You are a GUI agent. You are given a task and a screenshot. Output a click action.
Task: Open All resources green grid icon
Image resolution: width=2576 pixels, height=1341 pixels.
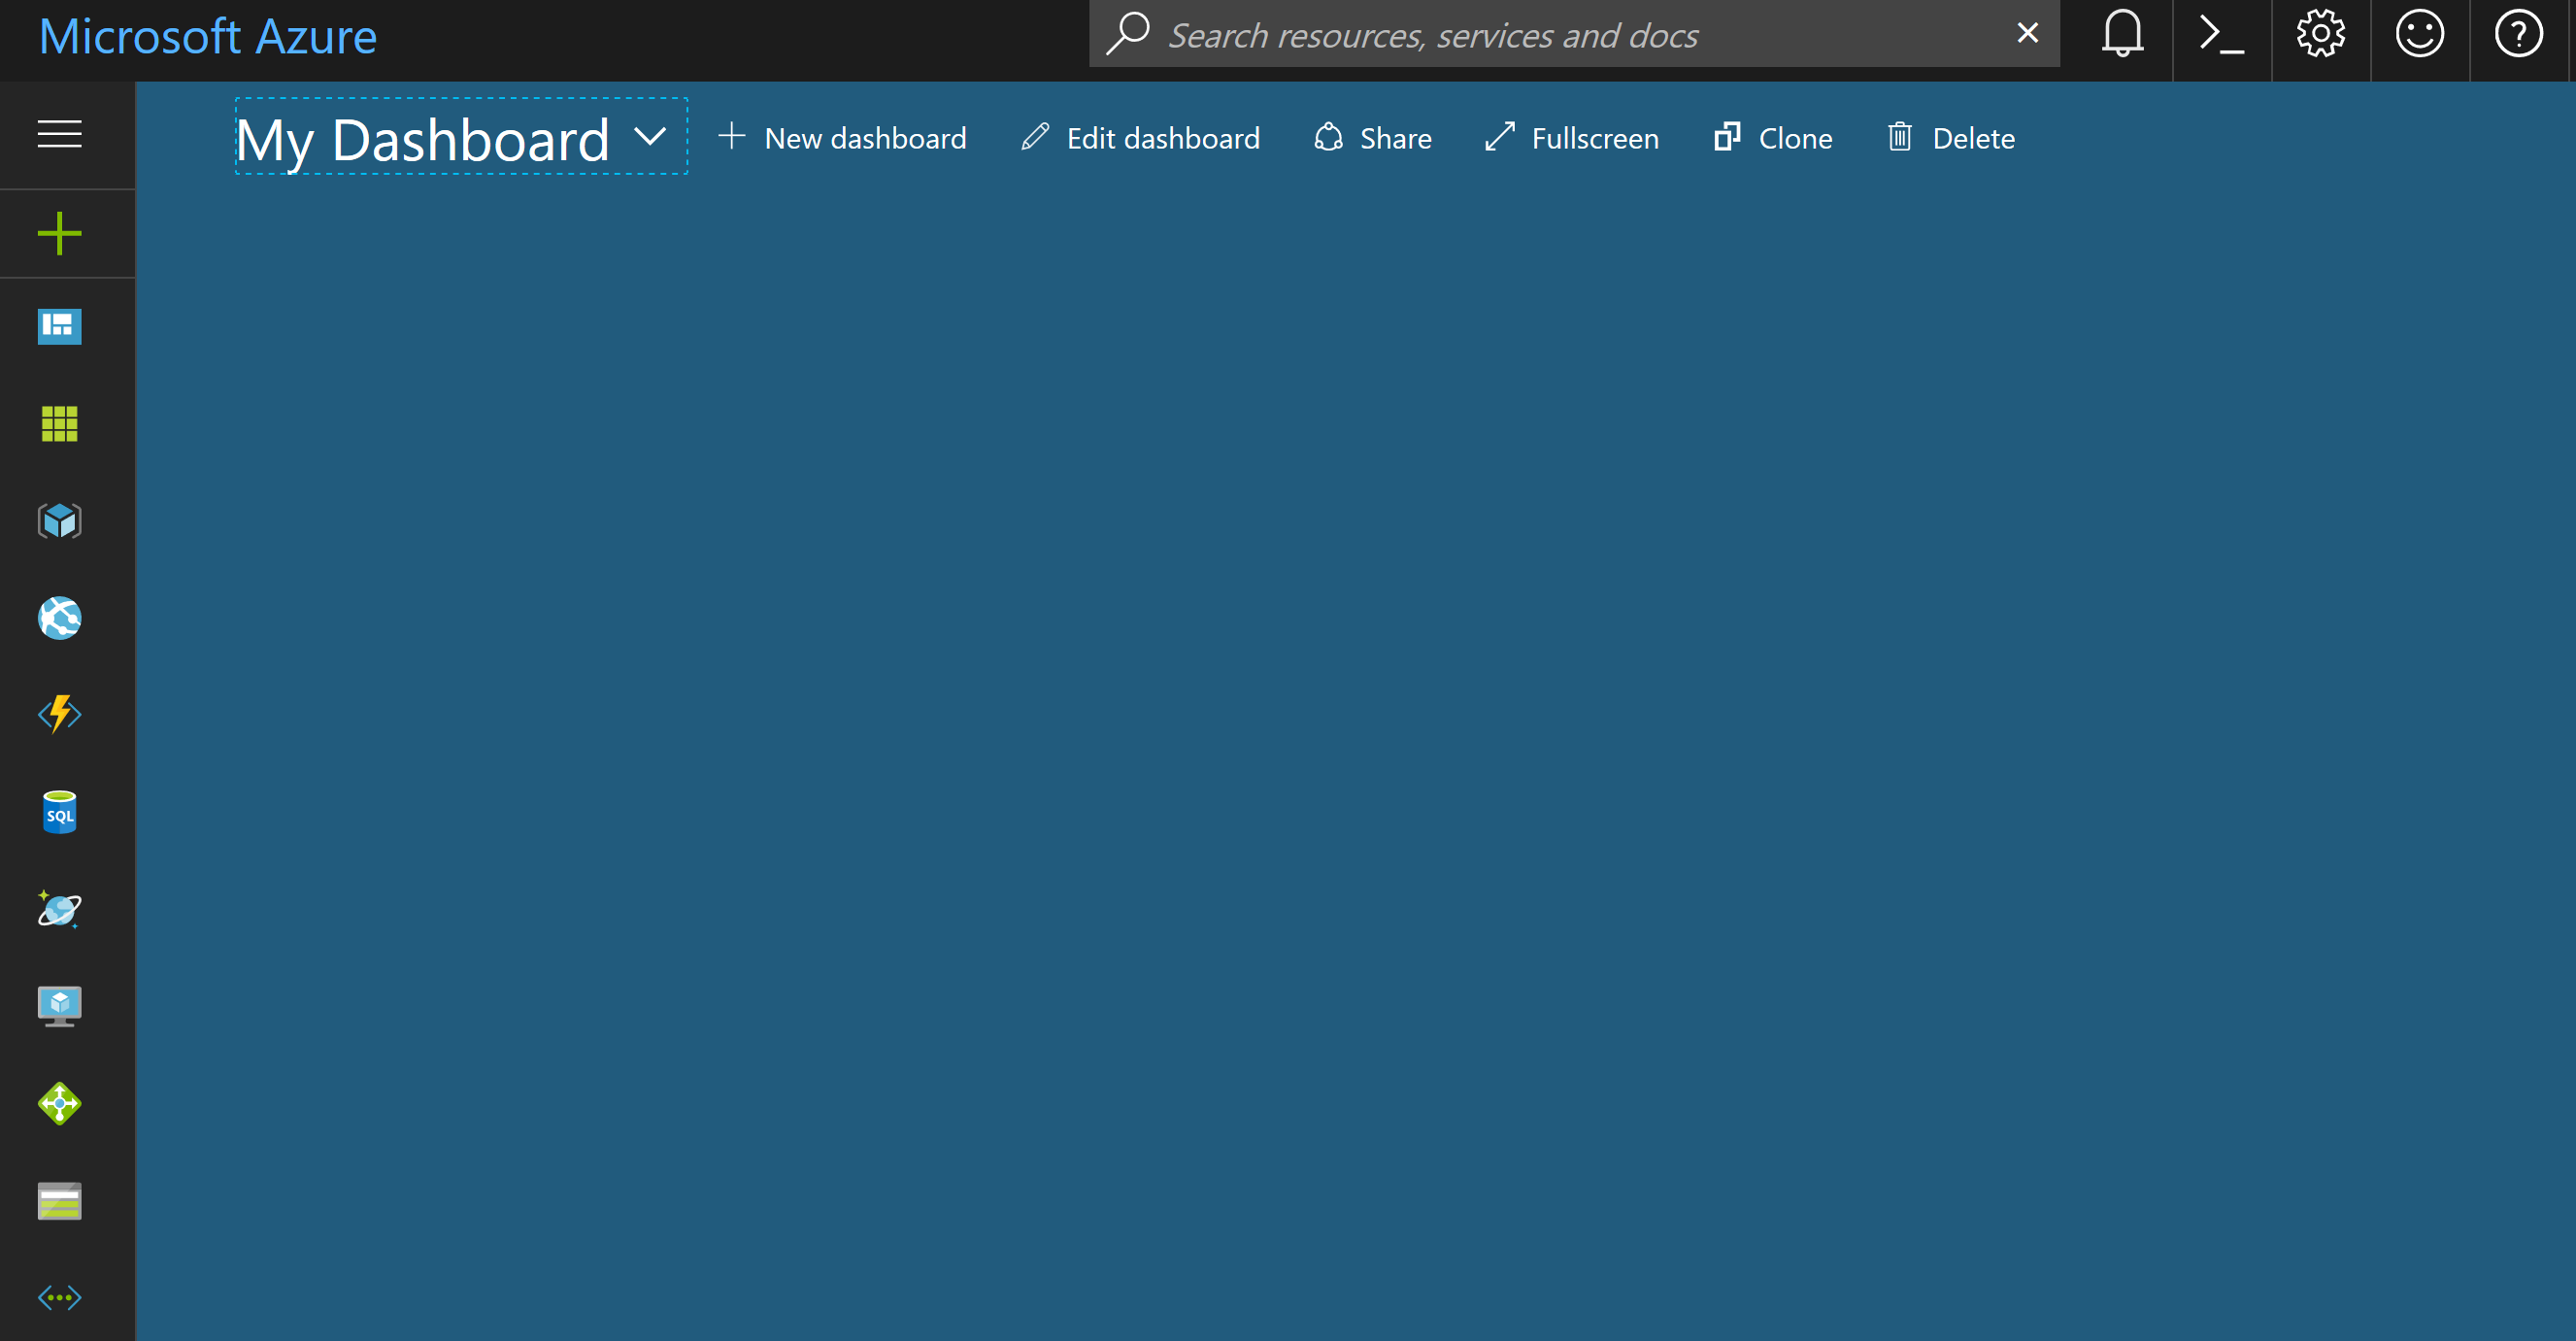[59, 423]
